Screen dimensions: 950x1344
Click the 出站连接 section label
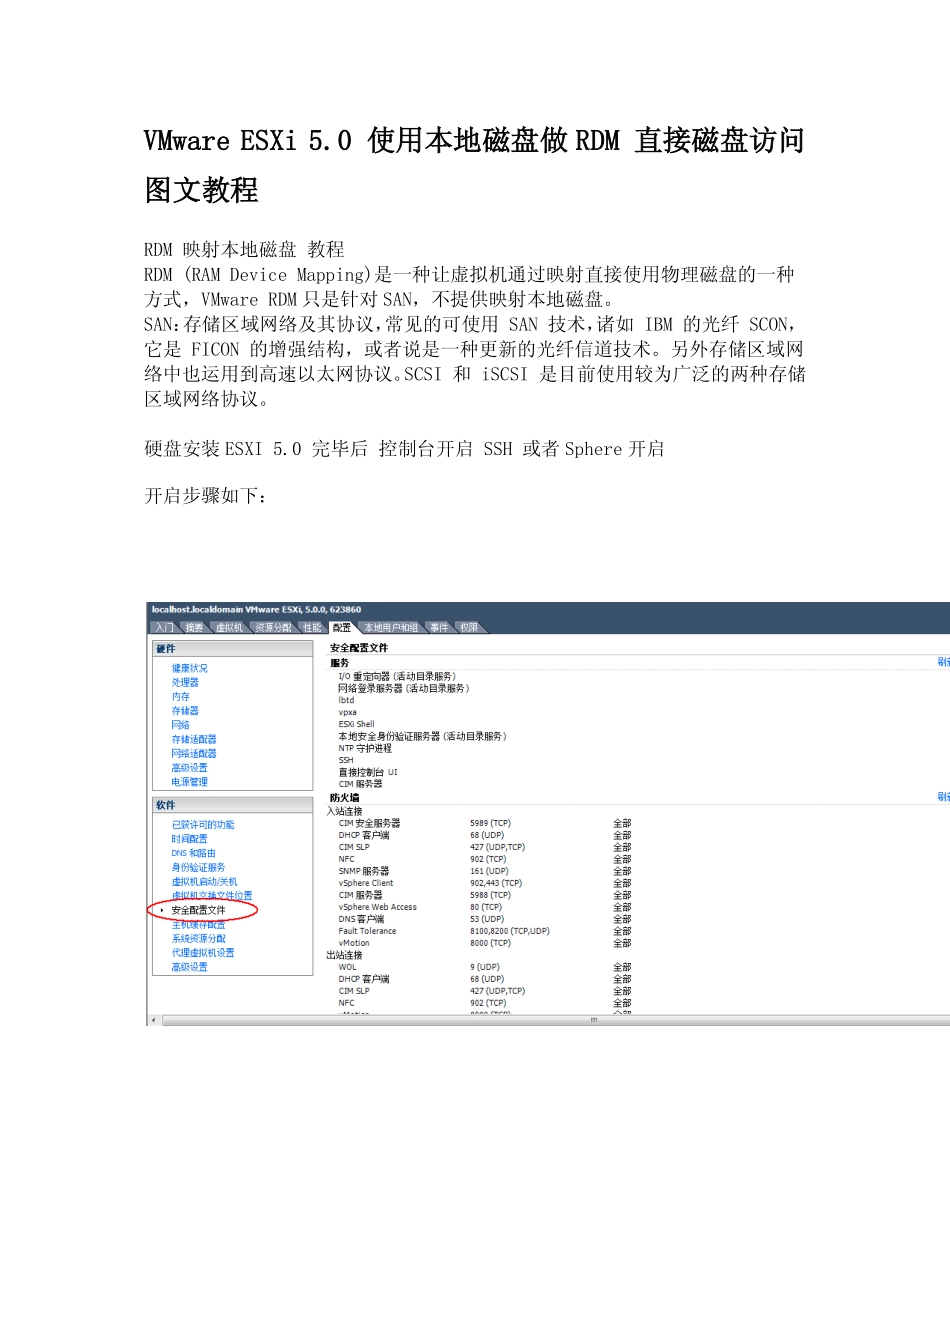[344, 955]
